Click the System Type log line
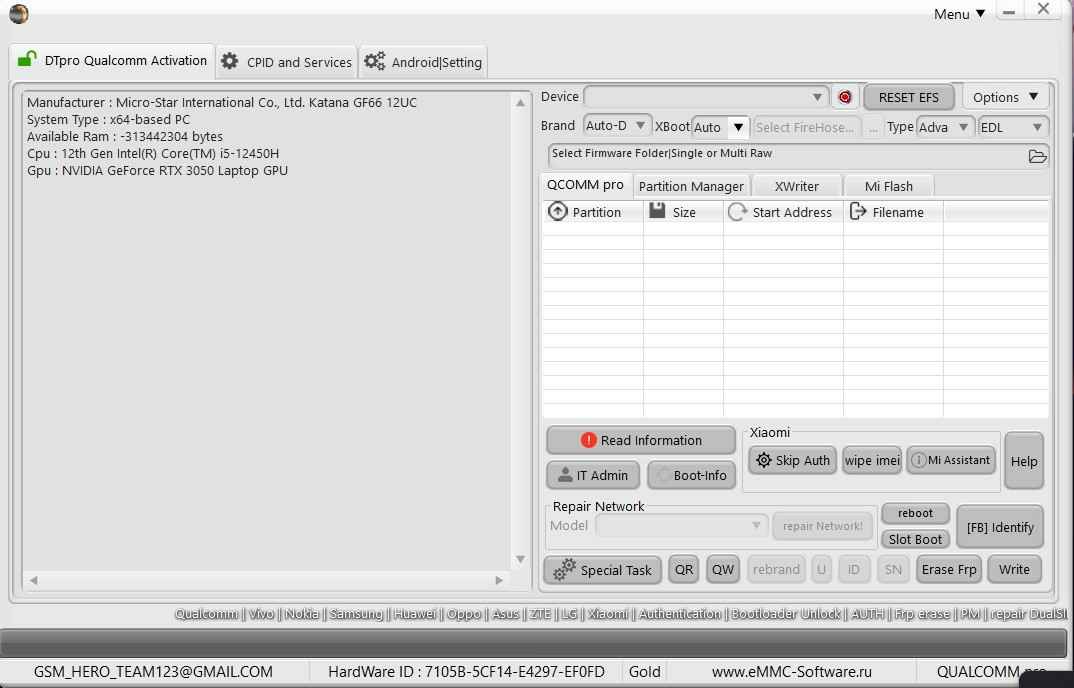 [108, 119]
